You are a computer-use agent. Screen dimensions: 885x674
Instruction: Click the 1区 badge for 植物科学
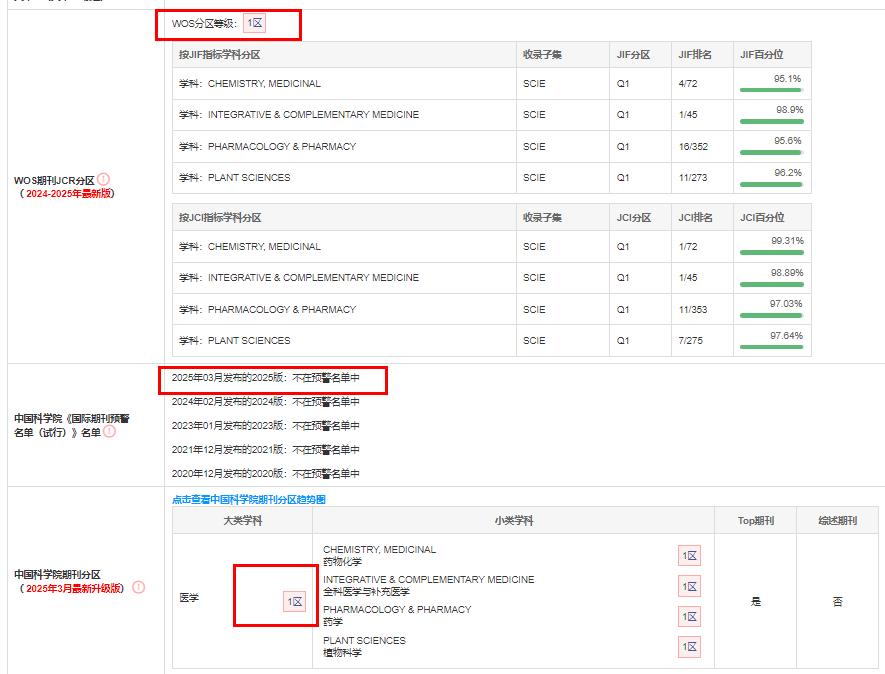point(689,647)
